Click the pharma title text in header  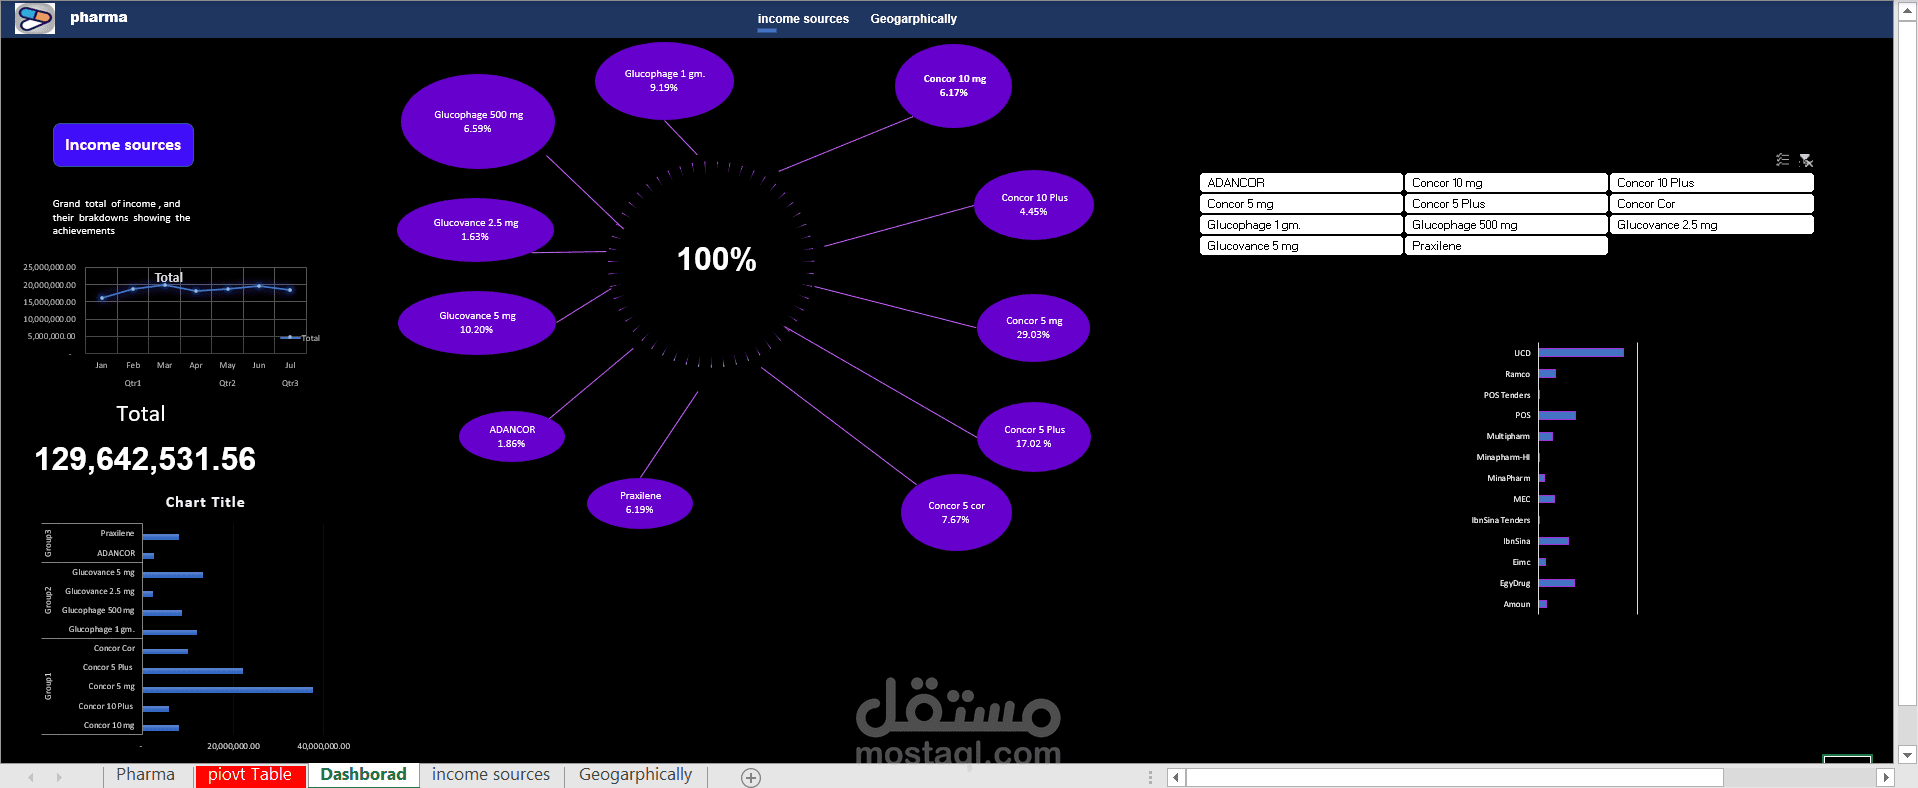point(99,17)
